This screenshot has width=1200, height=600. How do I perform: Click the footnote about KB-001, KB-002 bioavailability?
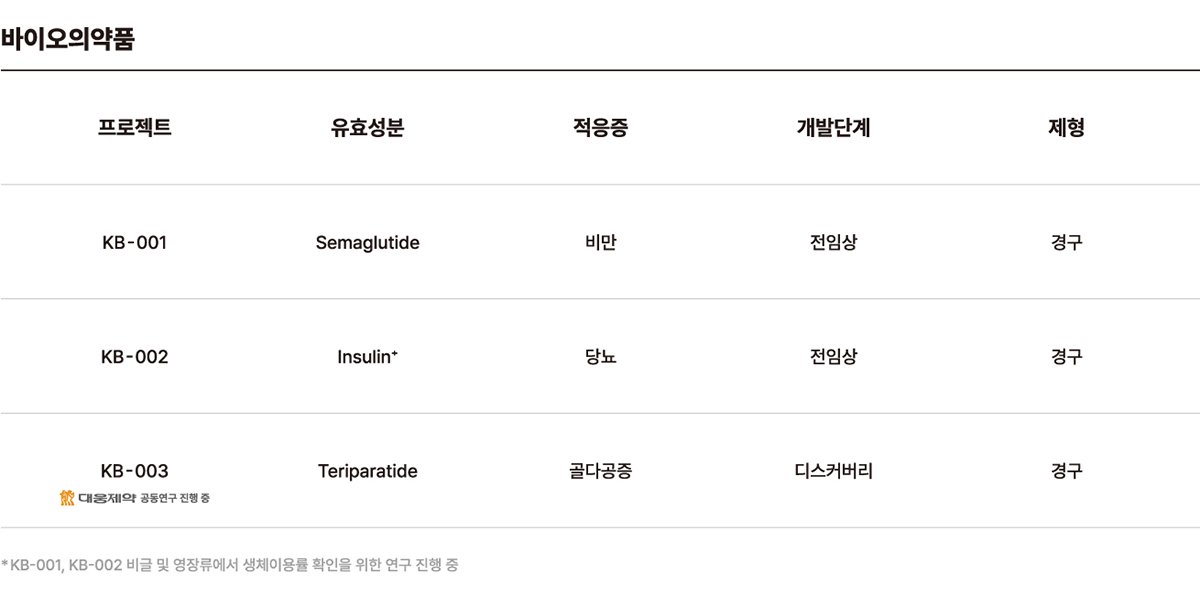pyautogui.click(x=230, y=565)
